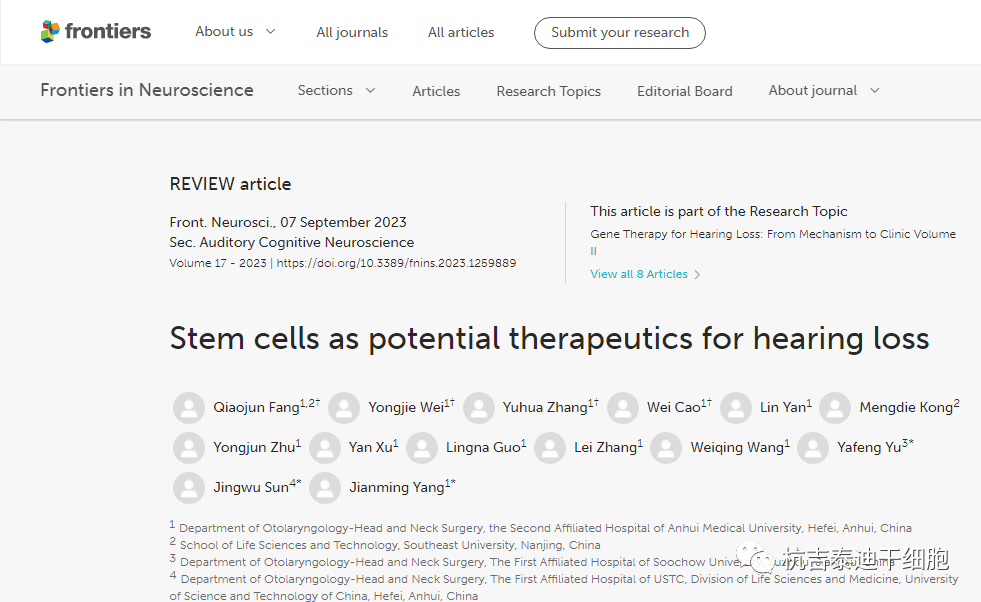Expand the Sections dropdown menu

tap(336, 91)
